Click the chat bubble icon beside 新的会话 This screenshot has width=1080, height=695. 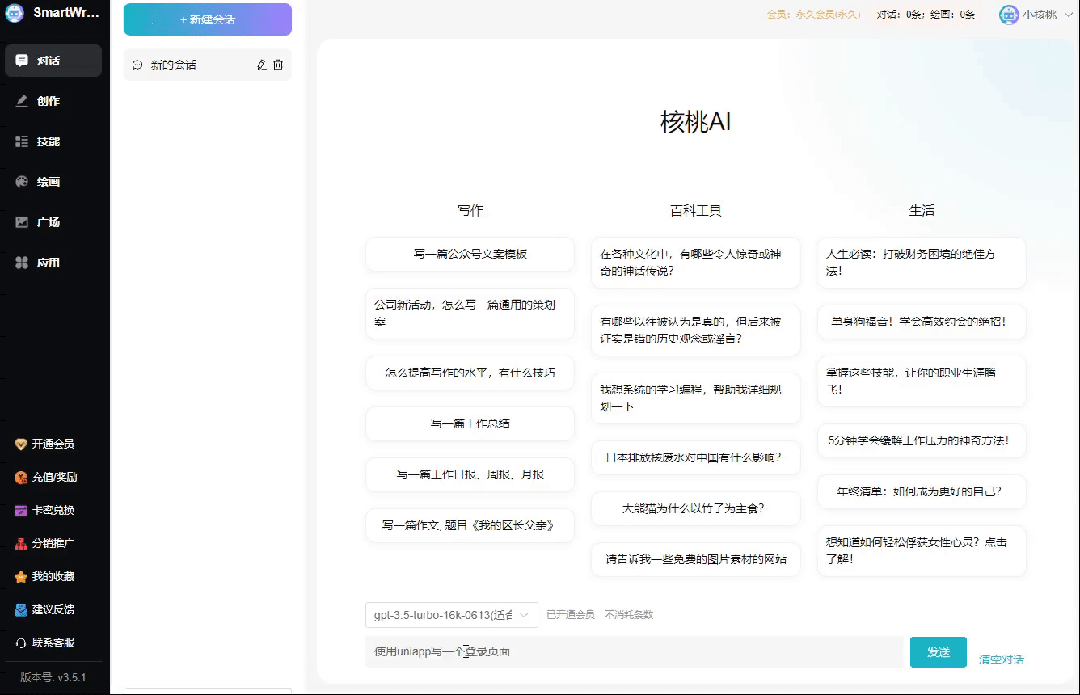pos(137,65)
